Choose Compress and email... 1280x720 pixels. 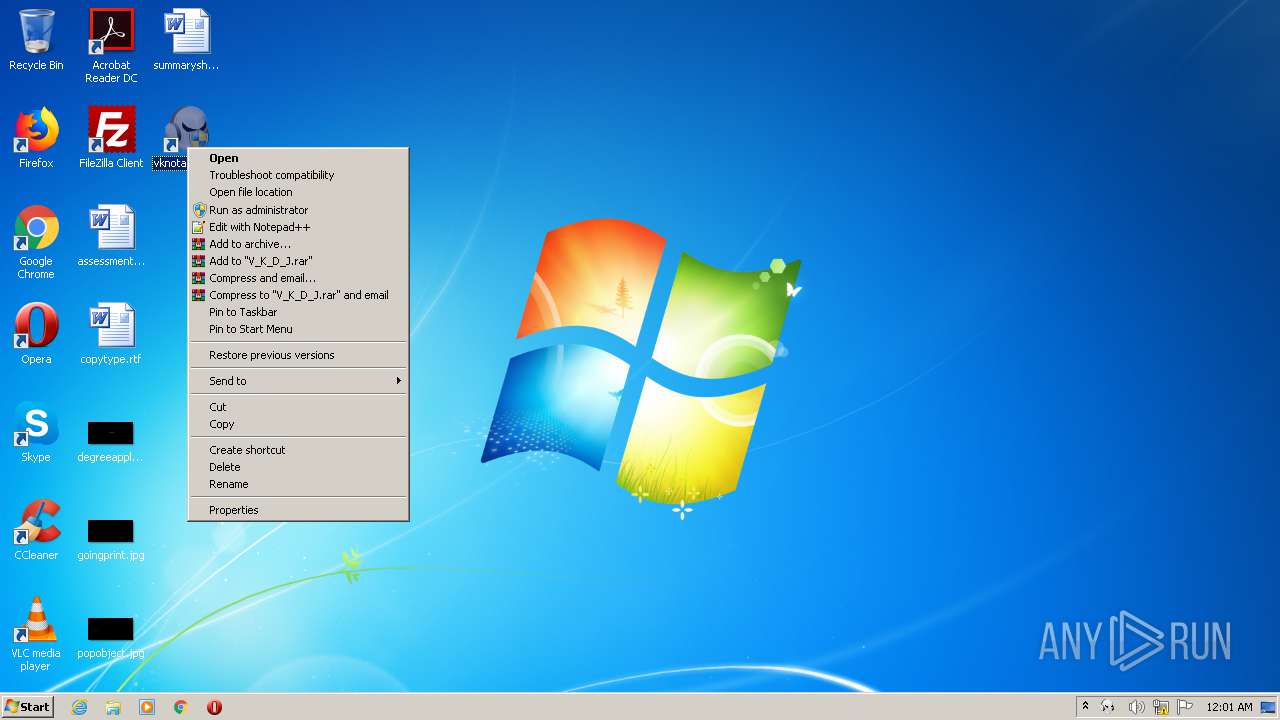coord(298,278)
